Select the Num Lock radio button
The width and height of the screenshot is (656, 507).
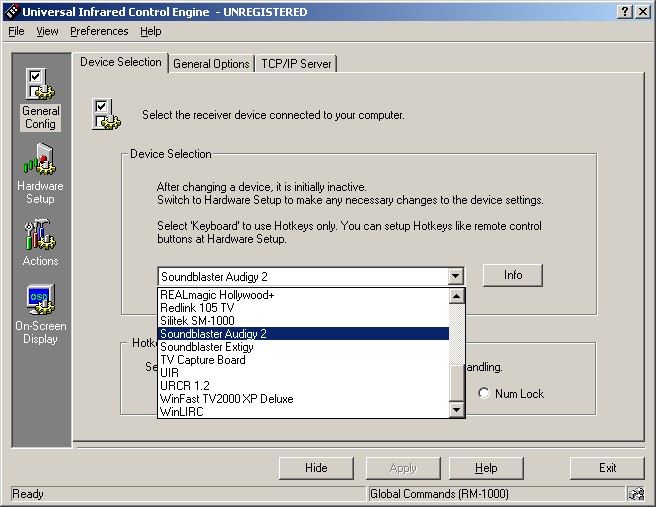[484, 393]
